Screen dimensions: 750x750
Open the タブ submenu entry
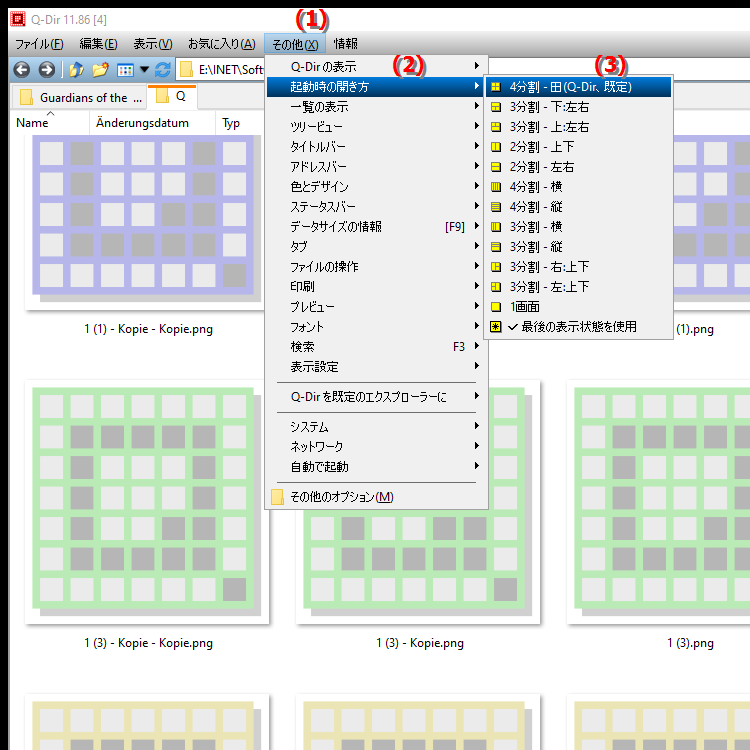(377, 247)
